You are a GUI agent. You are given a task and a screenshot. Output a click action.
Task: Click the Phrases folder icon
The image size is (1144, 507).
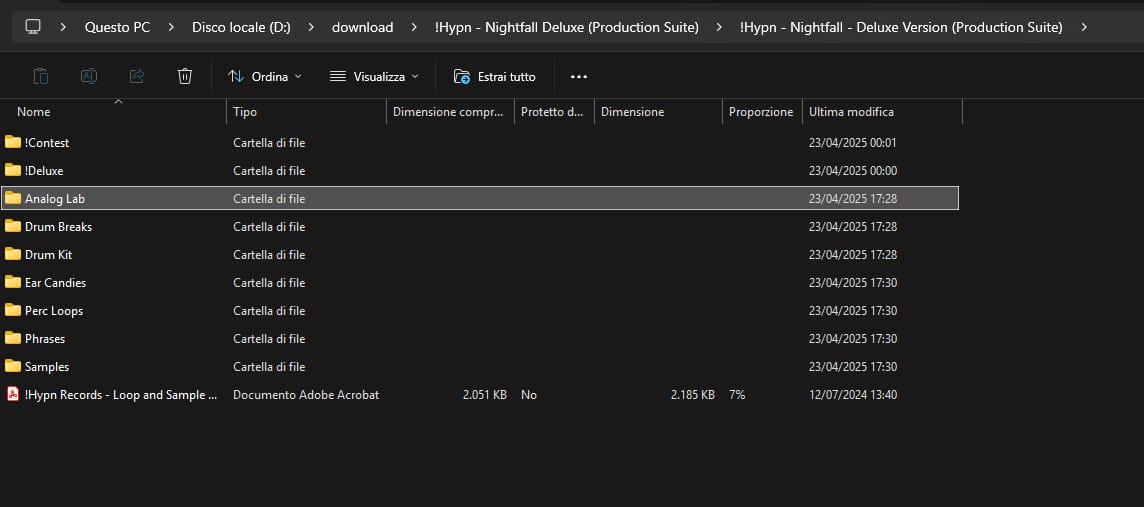(x=12, y=338)
